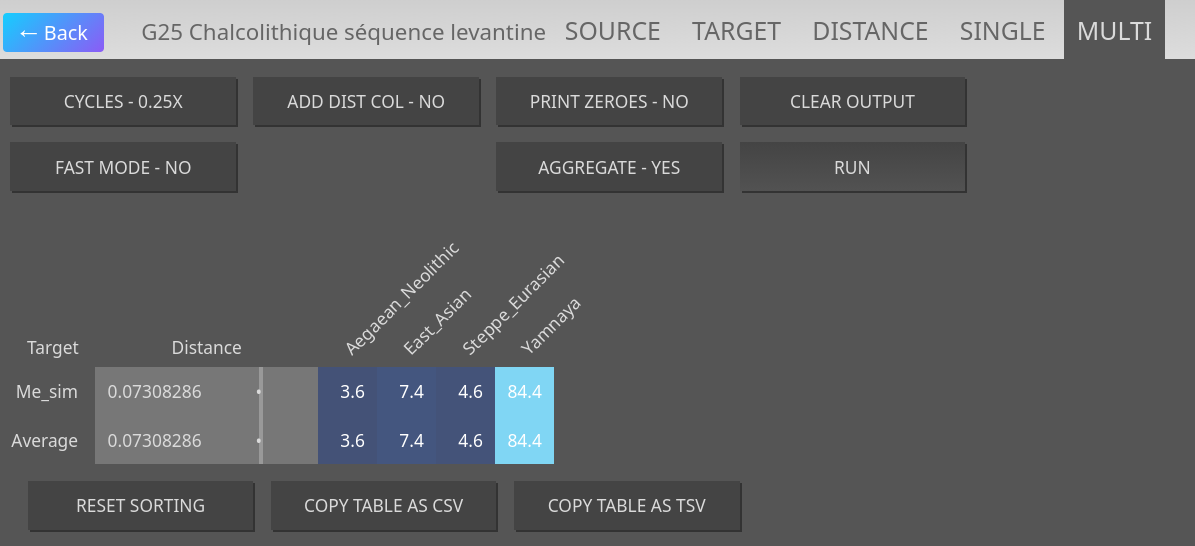Toggle FAST MODE - NO option
The height and width of the screenshot is (546, 1195).
click(123, 167)
